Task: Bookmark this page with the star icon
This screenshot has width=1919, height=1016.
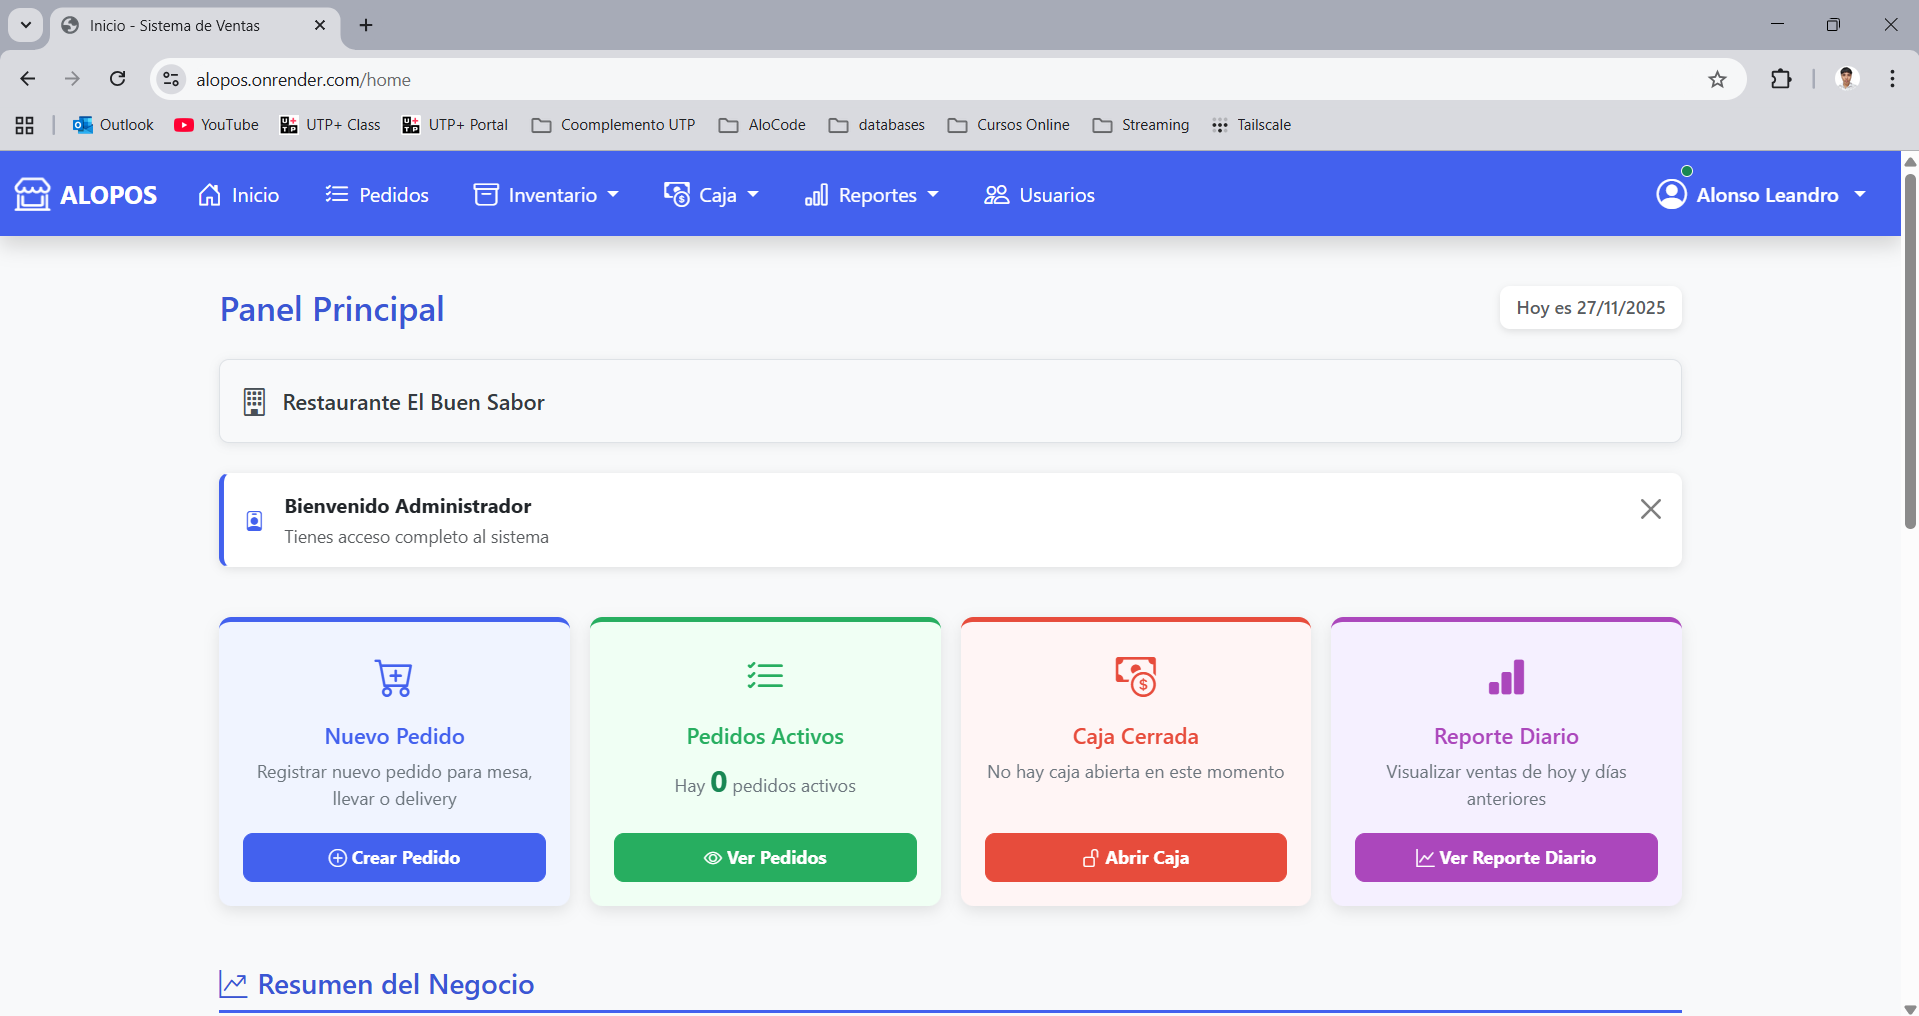Action: (1717, 80)
